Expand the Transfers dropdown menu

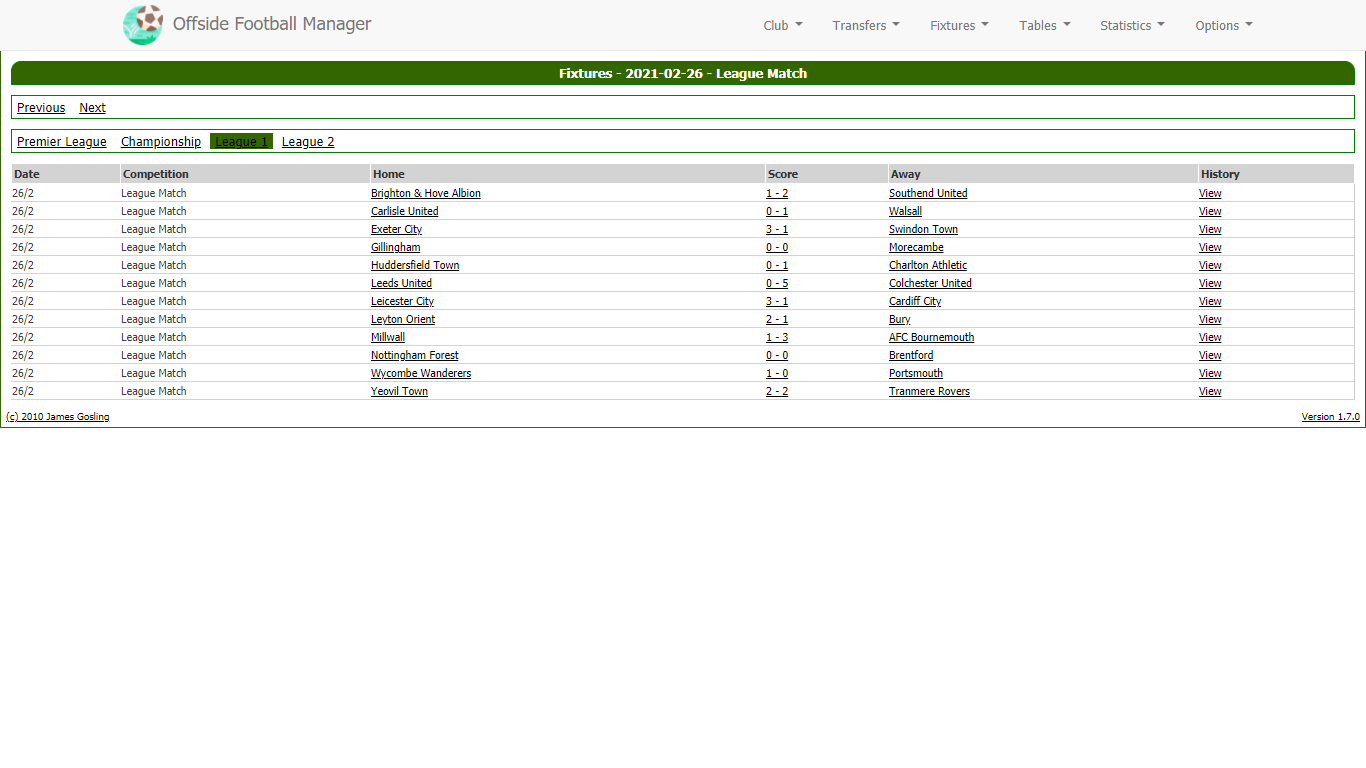pyautogui.click(x=865, y=26)
